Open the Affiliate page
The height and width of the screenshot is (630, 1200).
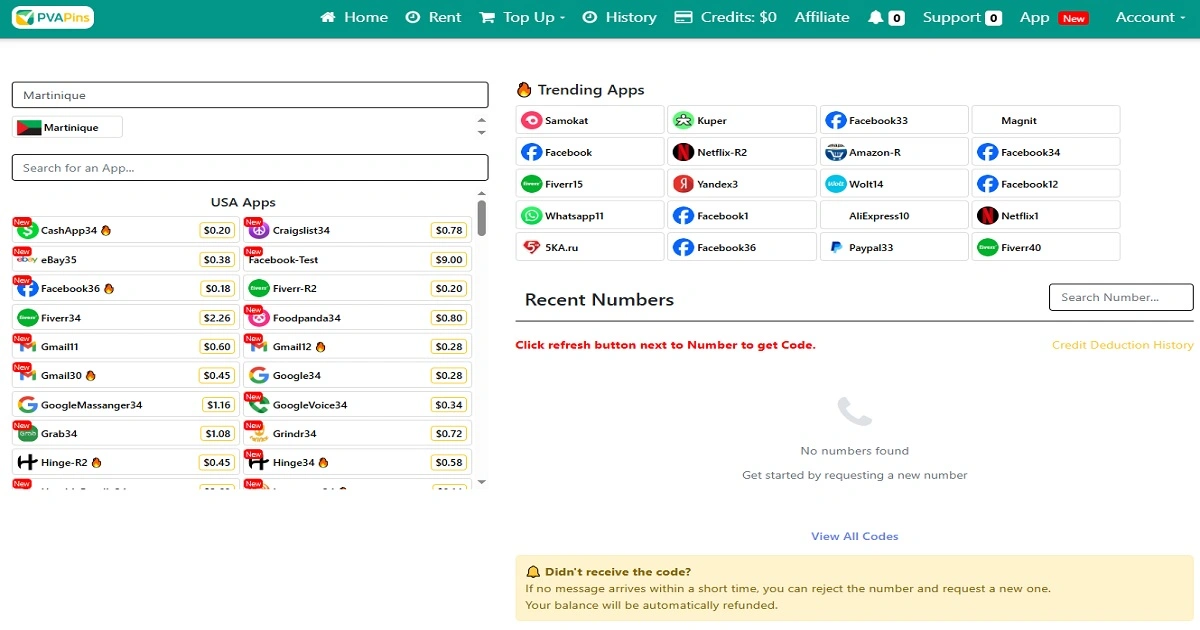822,17
